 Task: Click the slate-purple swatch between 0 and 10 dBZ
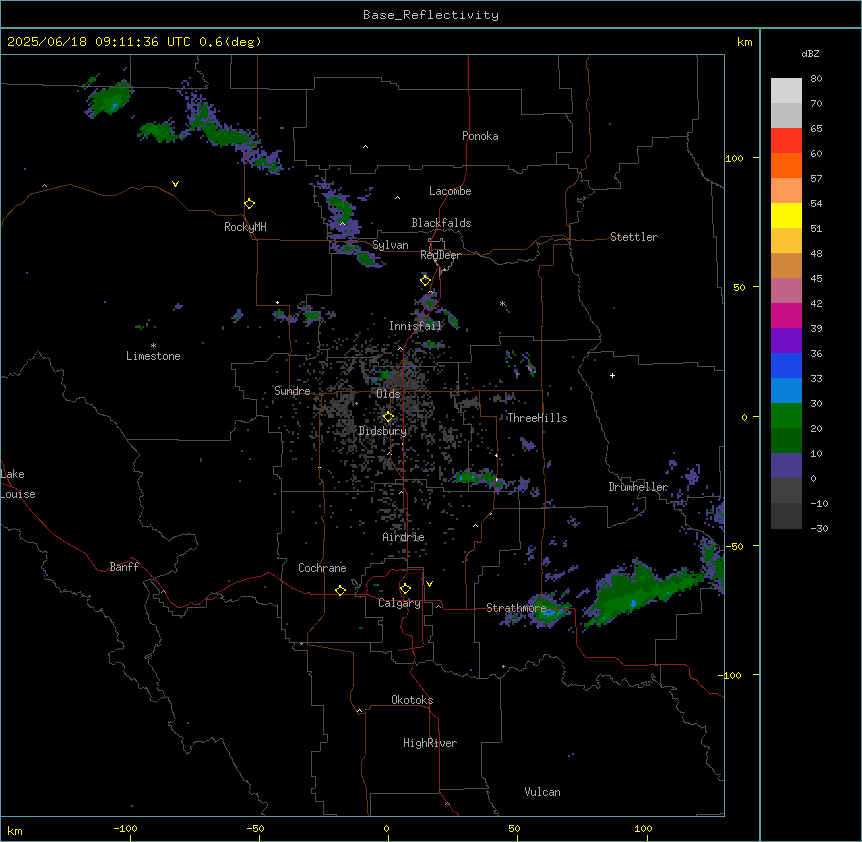click(x=786, y=466)
